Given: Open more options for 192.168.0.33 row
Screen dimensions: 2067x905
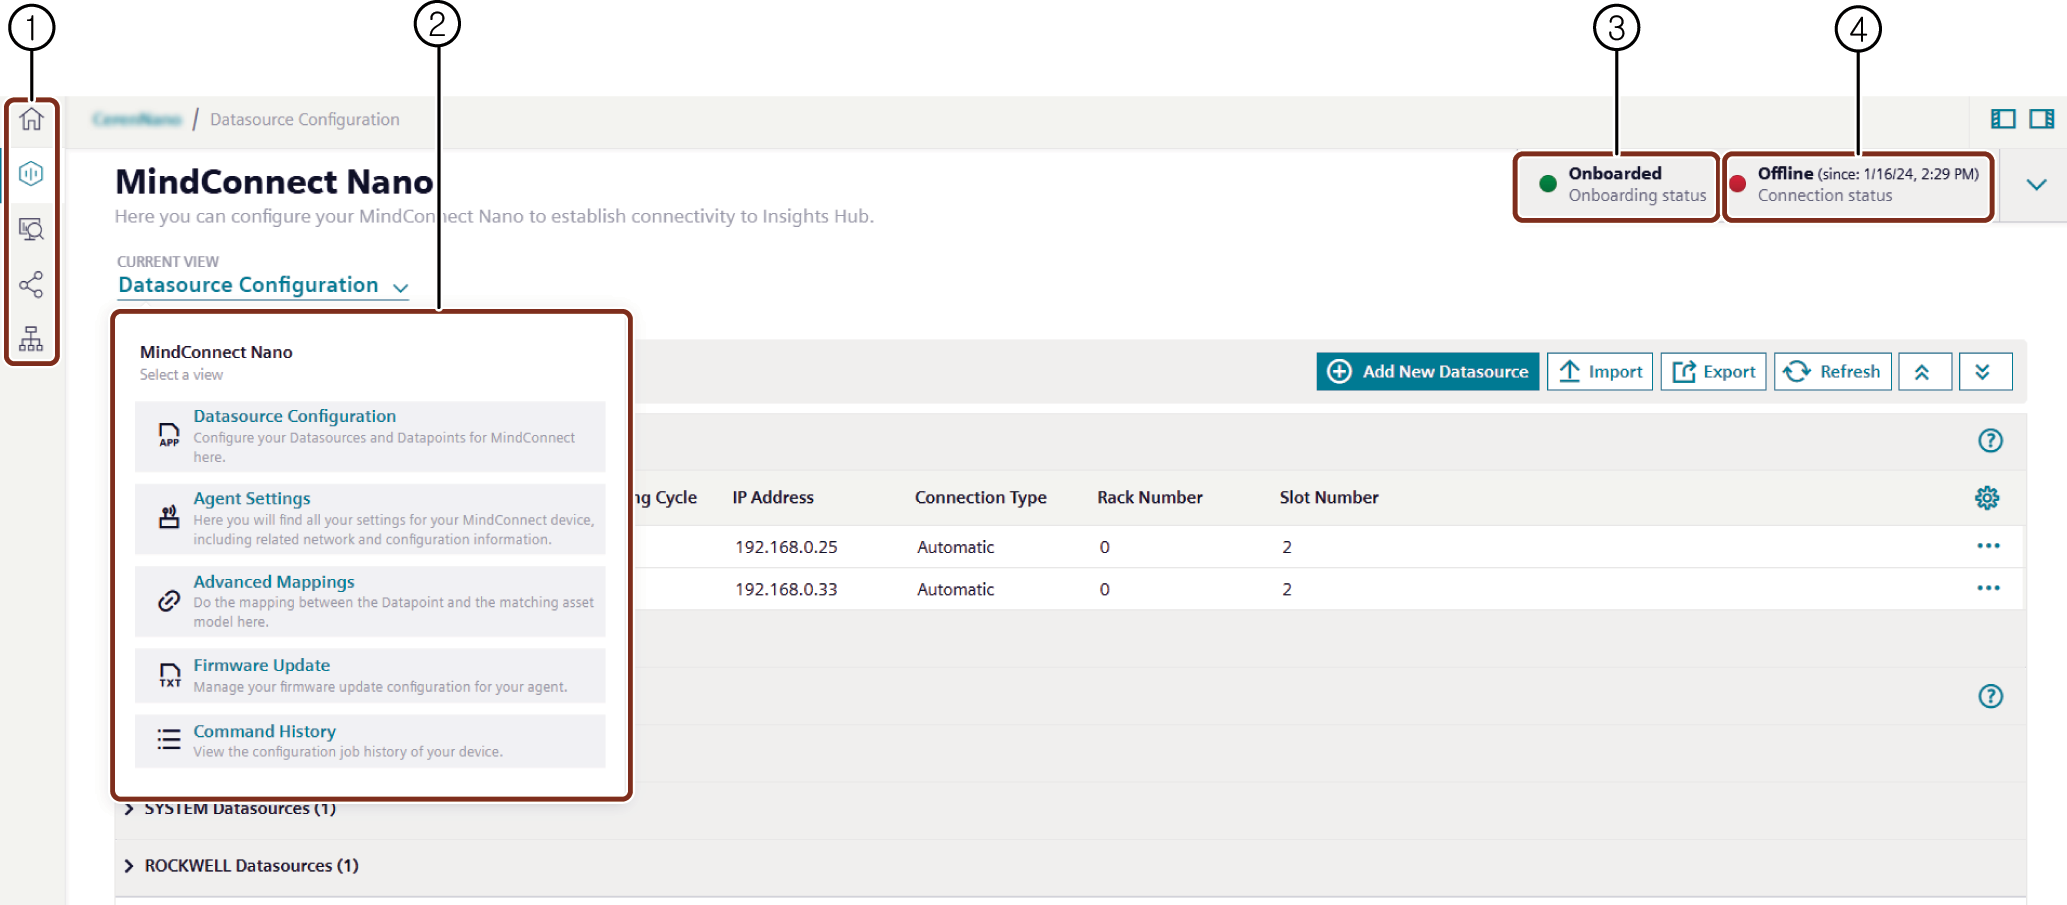Looking at the screenshot, I should (x=1988, y=588).
